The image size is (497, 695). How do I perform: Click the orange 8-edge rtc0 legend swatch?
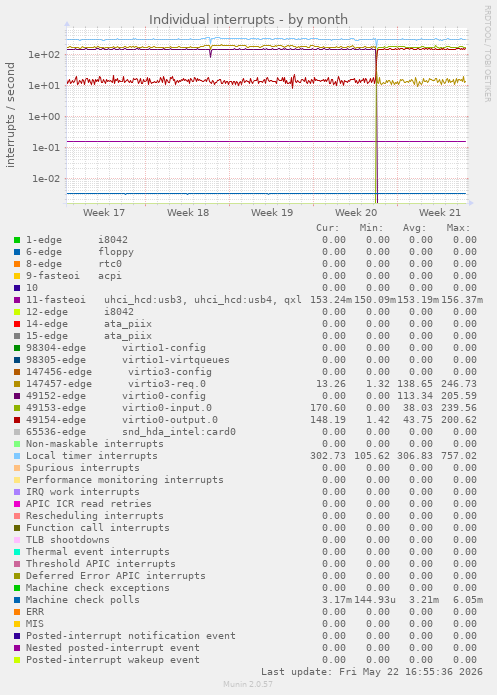click(x=17, y=264)
